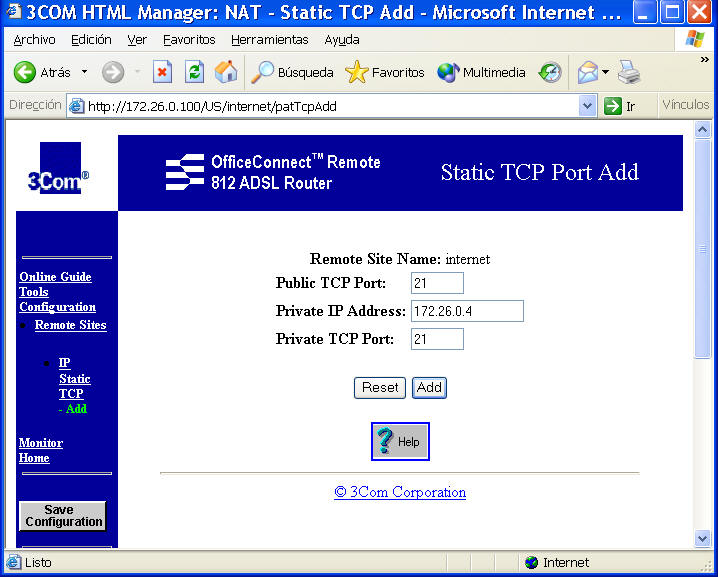Open the Configuration sidebar link

(58, 307)
